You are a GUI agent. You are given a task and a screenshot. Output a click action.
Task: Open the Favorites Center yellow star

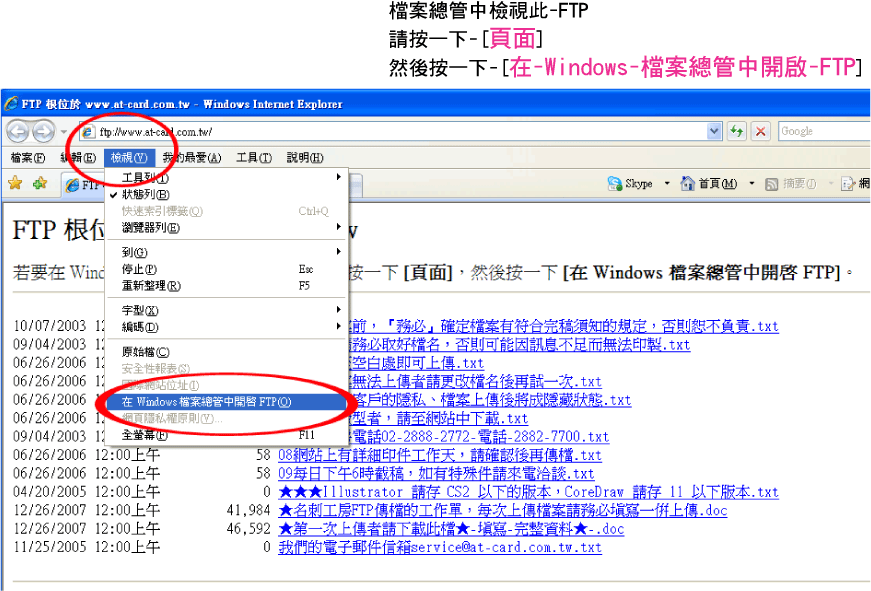tap(15, 183)
